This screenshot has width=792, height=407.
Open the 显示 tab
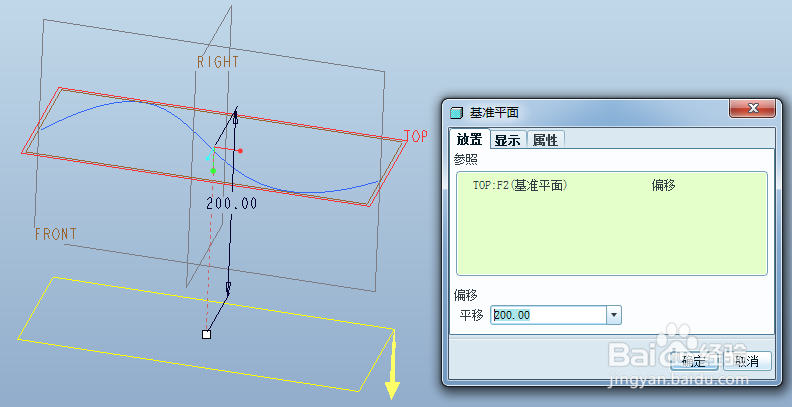tap(508, 140)
